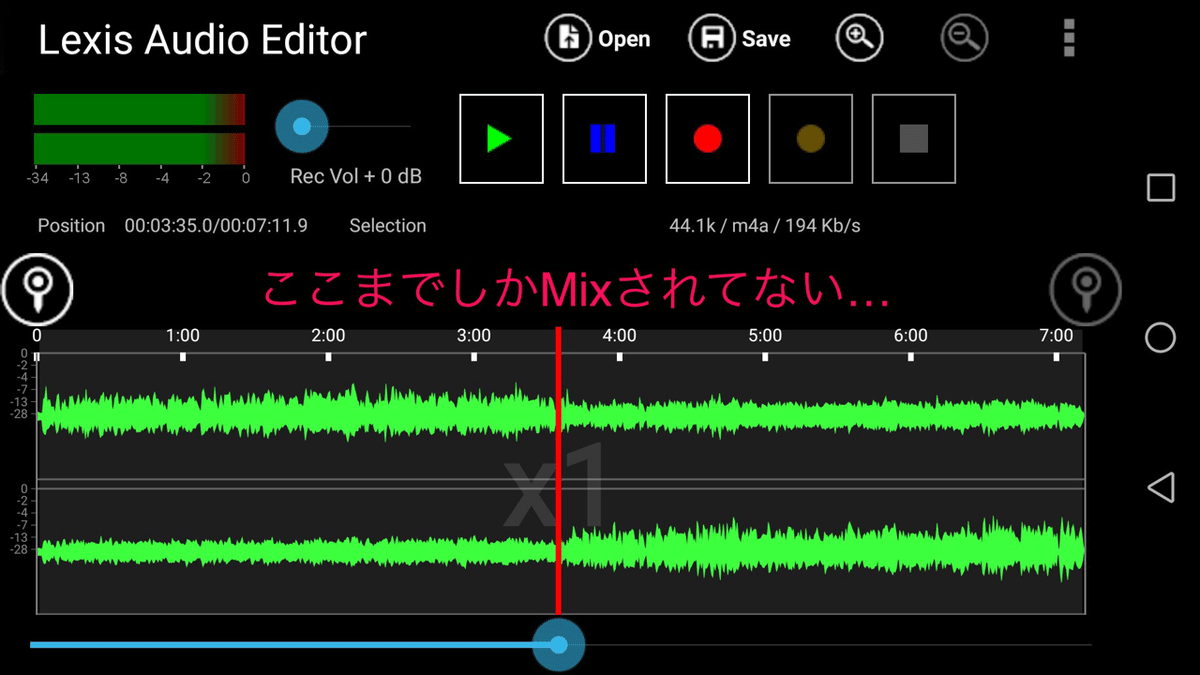Click the greyed-out zoom out magnifier
Viewport: 1200px width, 675px height.
964,39
